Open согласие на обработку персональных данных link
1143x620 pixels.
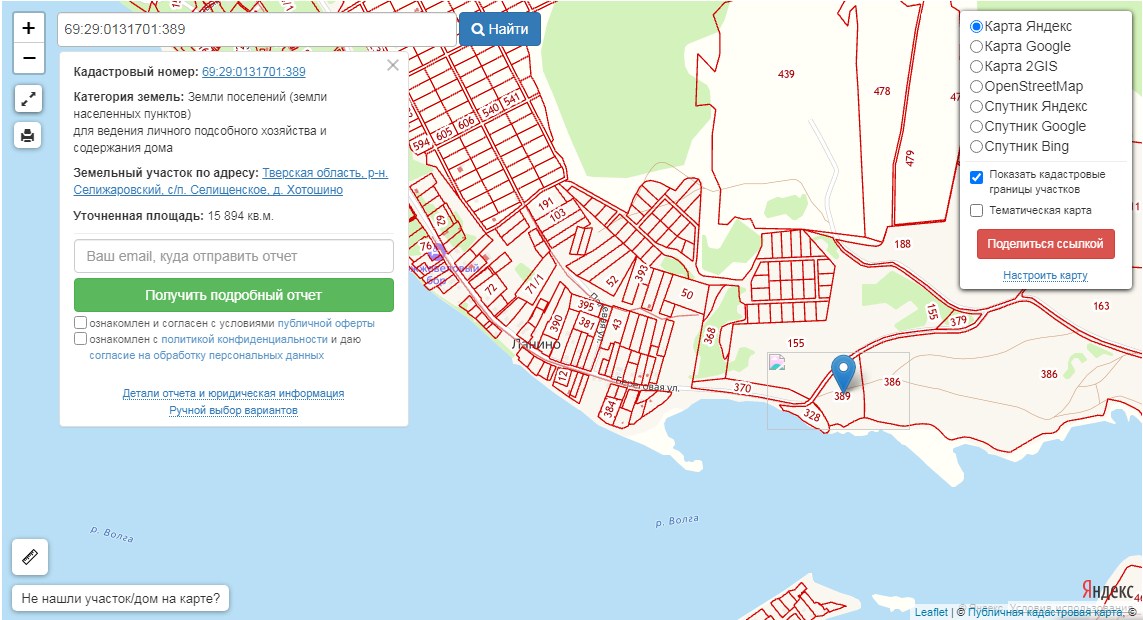coord(206,356)
